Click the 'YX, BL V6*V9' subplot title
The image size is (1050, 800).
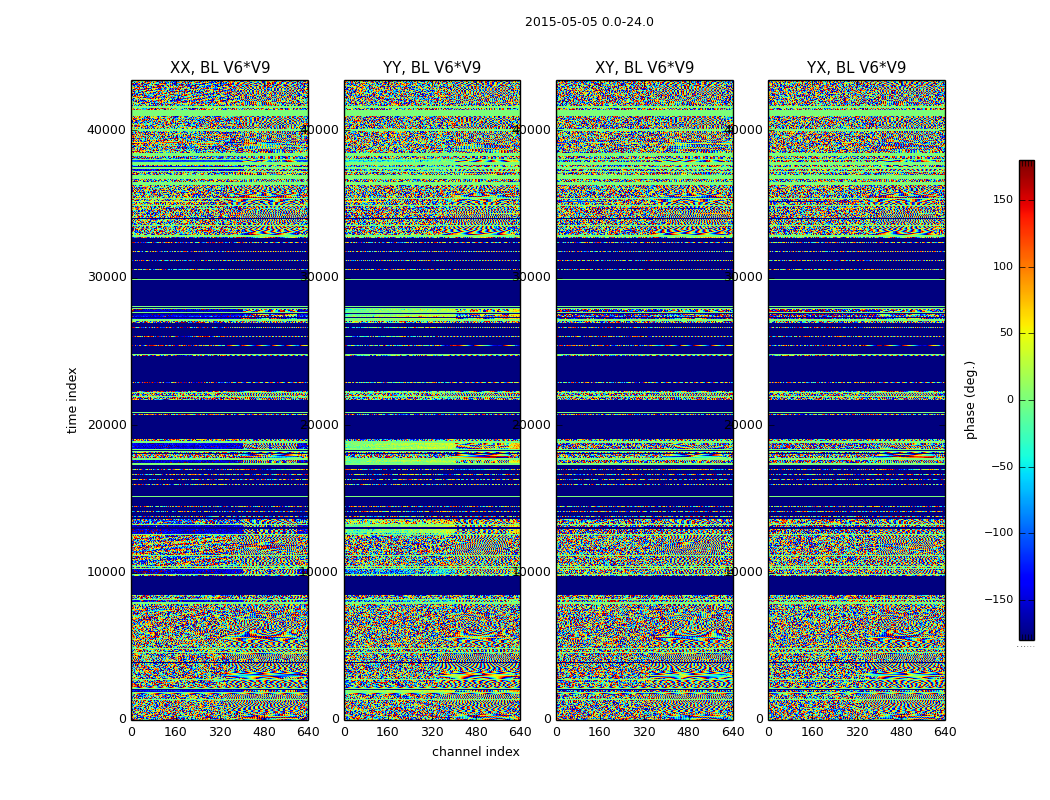856,68
